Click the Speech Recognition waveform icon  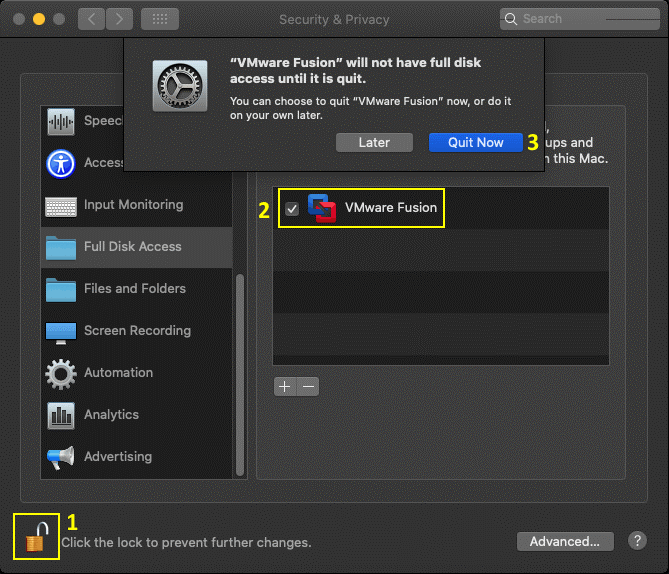(61, 122)
